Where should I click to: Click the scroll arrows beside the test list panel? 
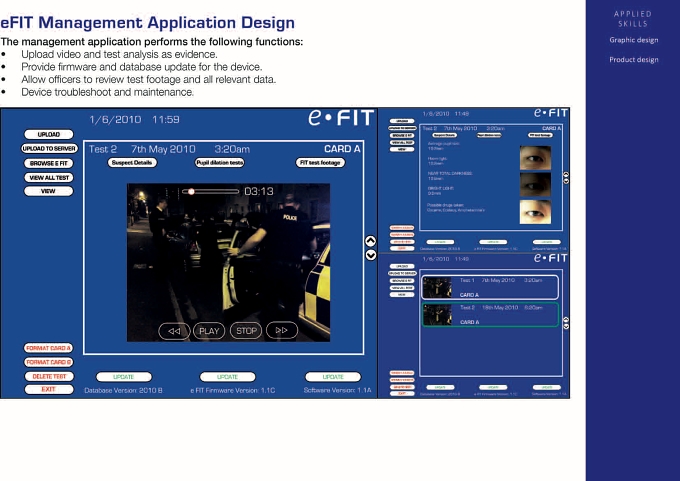tap(566, 323)
